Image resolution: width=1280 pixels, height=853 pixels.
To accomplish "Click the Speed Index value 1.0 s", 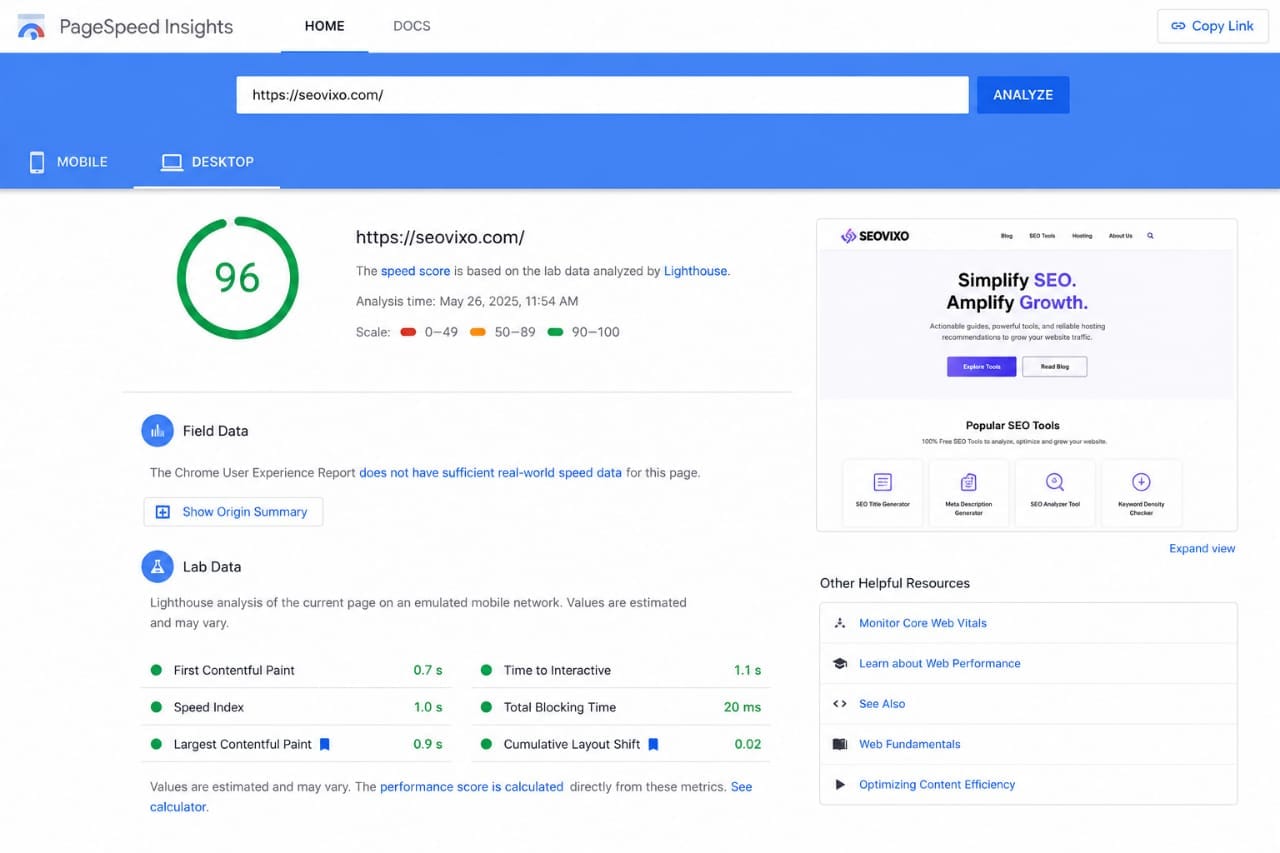I will tap(428, 707).
